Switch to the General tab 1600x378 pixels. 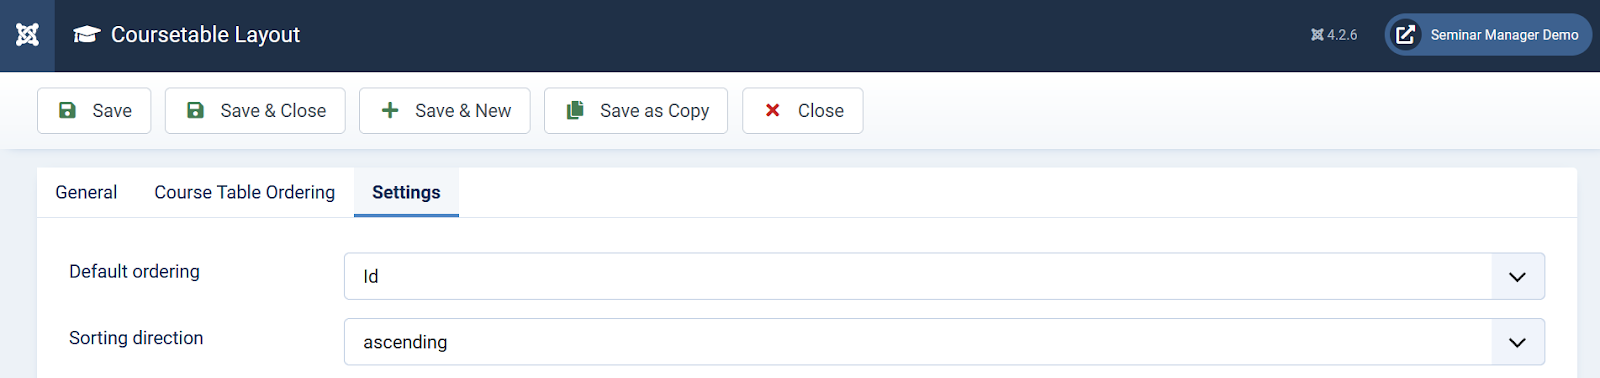(86, 192)
